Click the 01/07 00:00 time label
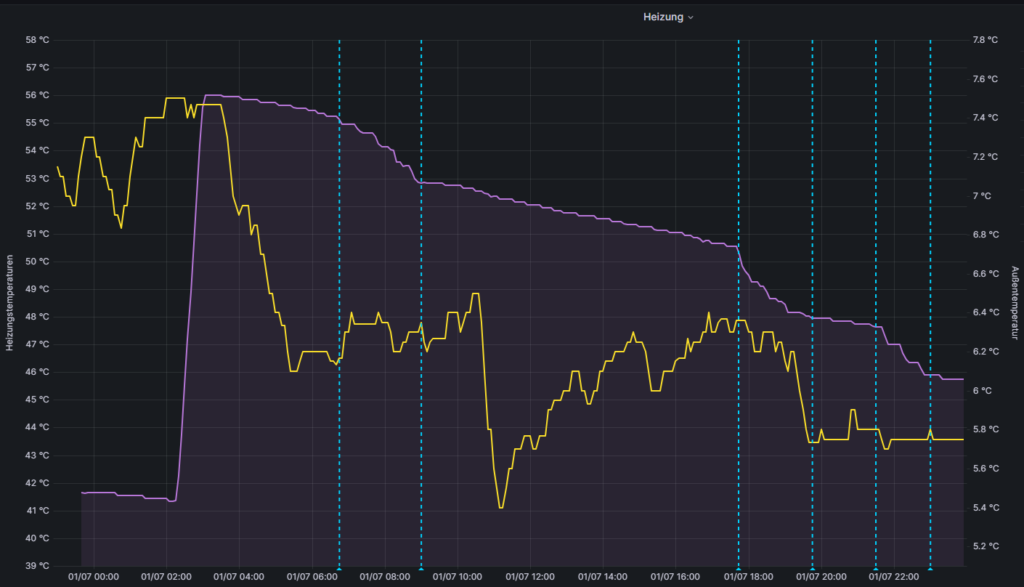 93,577
